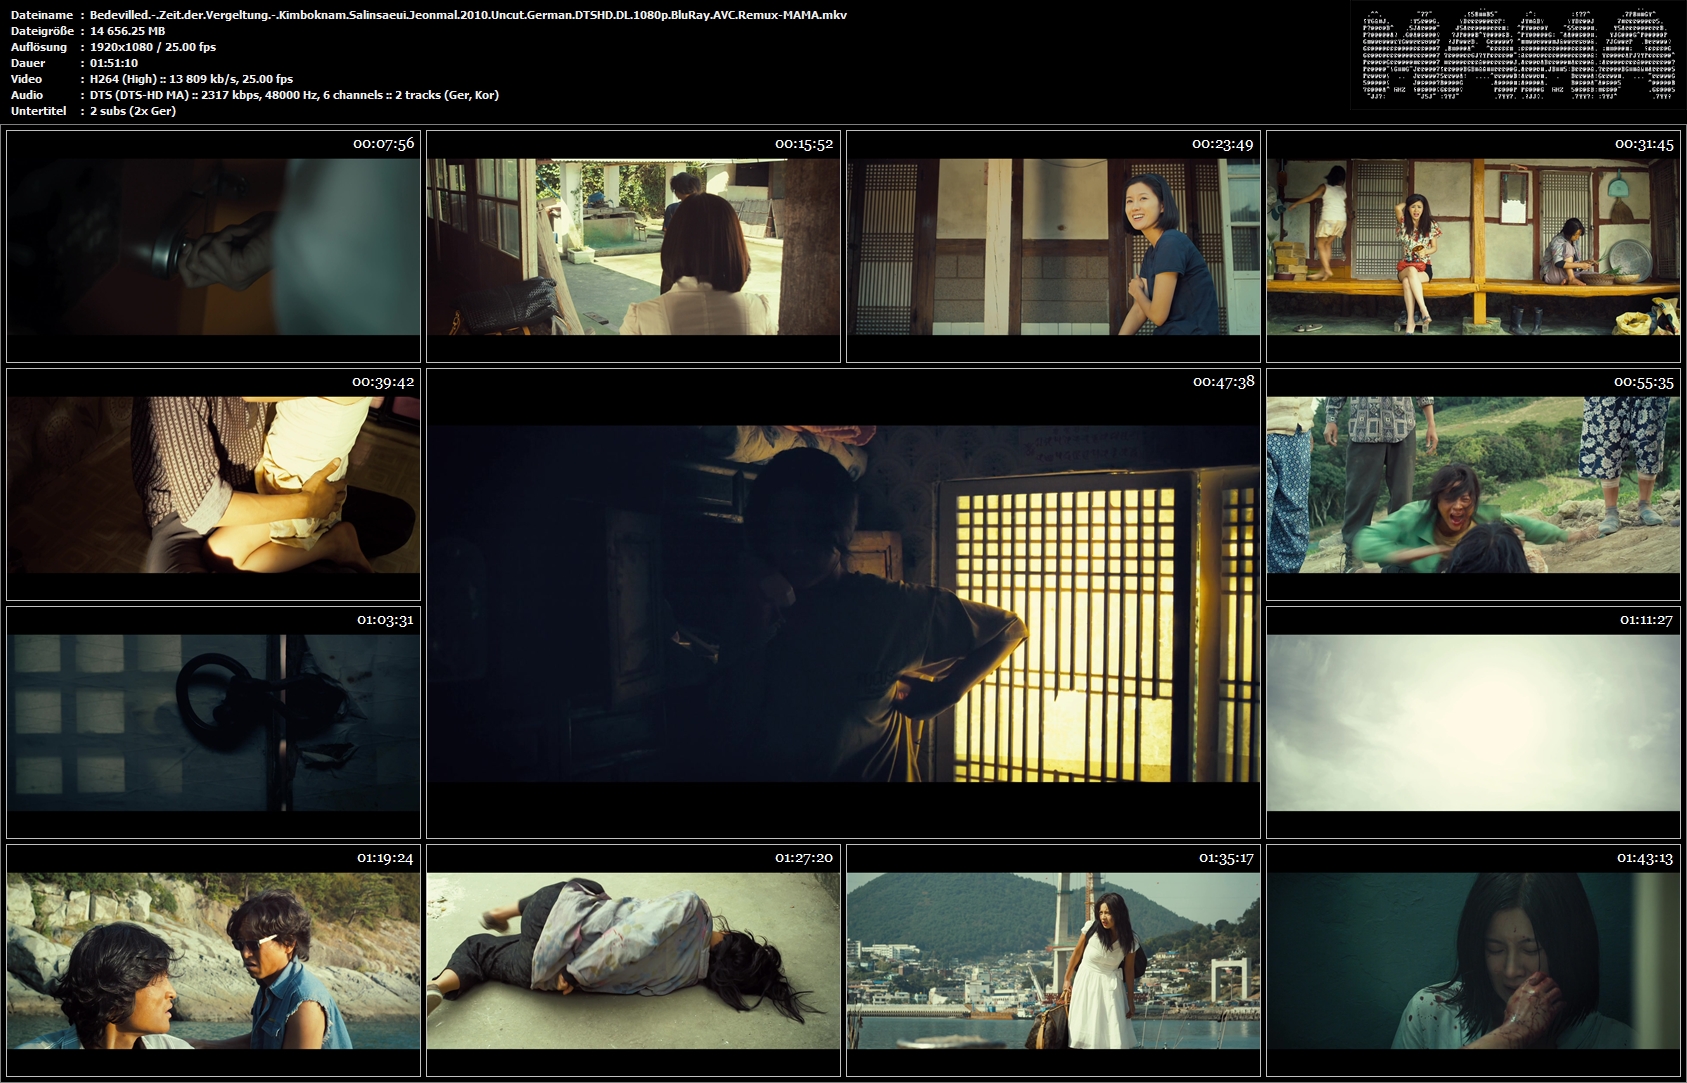
Task: Select the frame stamped 01:35:17
Action: tap(1053, 960)
